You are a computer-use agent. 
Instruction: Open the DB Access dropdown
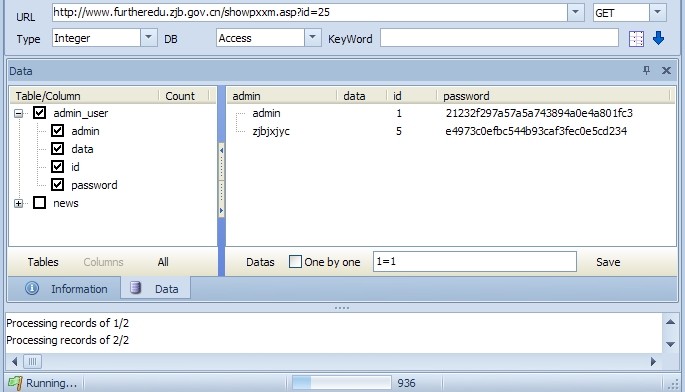pyautogui.click(x=312, y=38)
